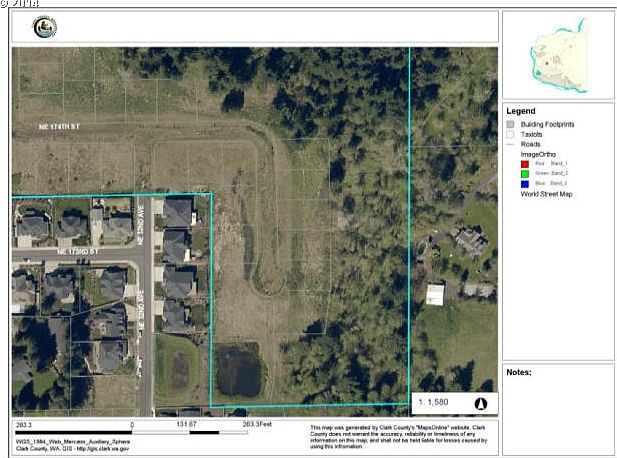Click the 263.3Feet scale bar label
Viewport: 617px width, 458px height.
point(257,424)
